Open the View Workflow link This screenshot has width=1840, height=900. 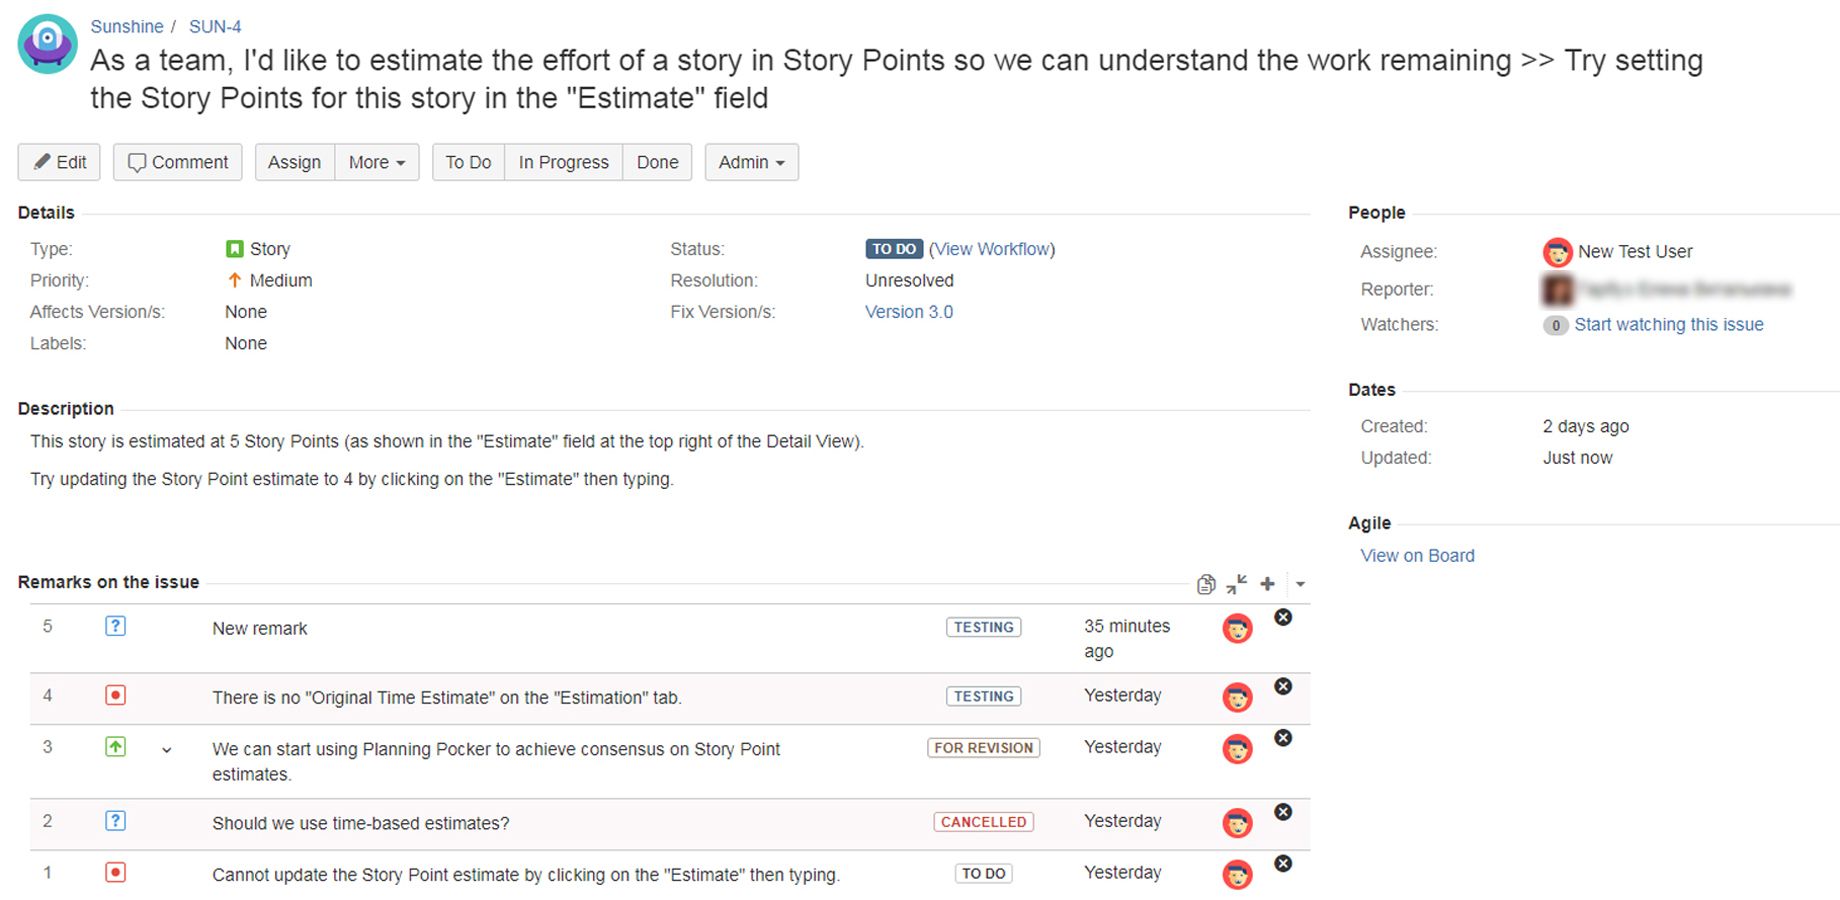992,249
